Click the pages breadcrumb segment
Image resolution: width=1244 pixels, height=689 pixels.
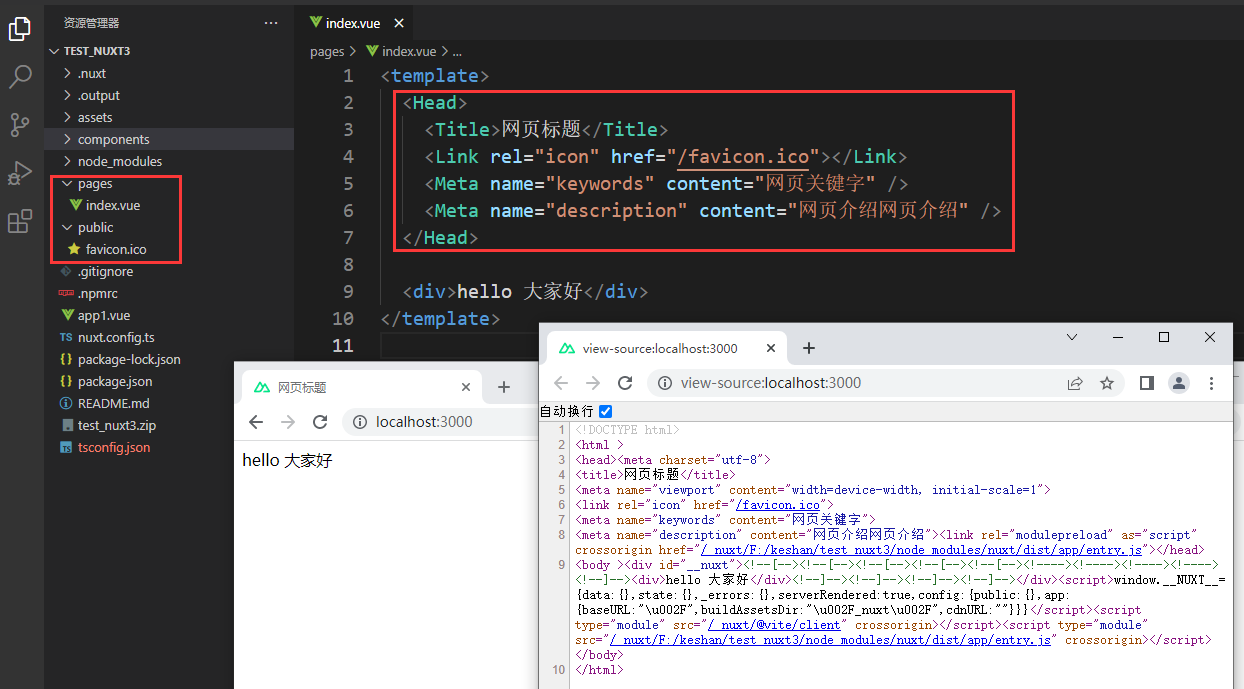click(x=326, y=51)
